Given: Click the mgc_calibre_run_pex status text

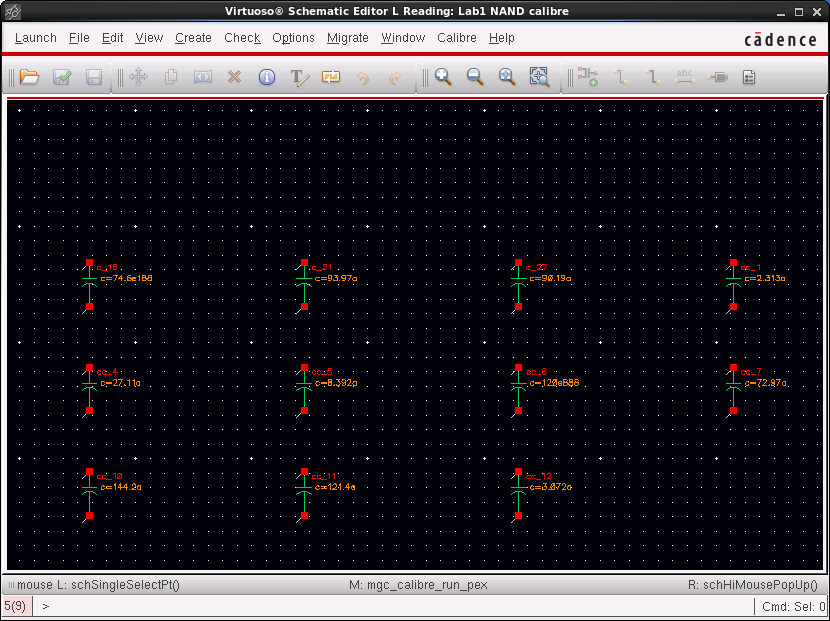Looking at the screenshot, I should tap(418, 585).
